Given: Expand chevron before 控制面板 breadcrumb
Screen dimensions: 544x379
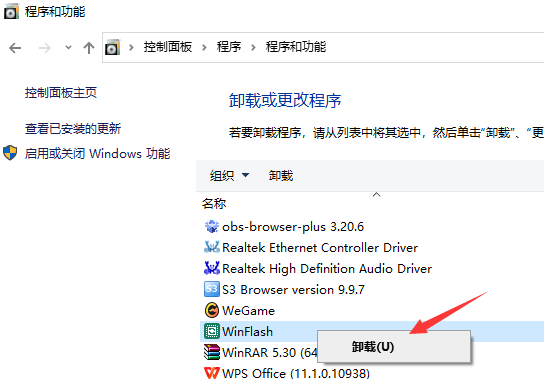Looking at the screenshot, I should pyautogui.click(x=131, y=47).
